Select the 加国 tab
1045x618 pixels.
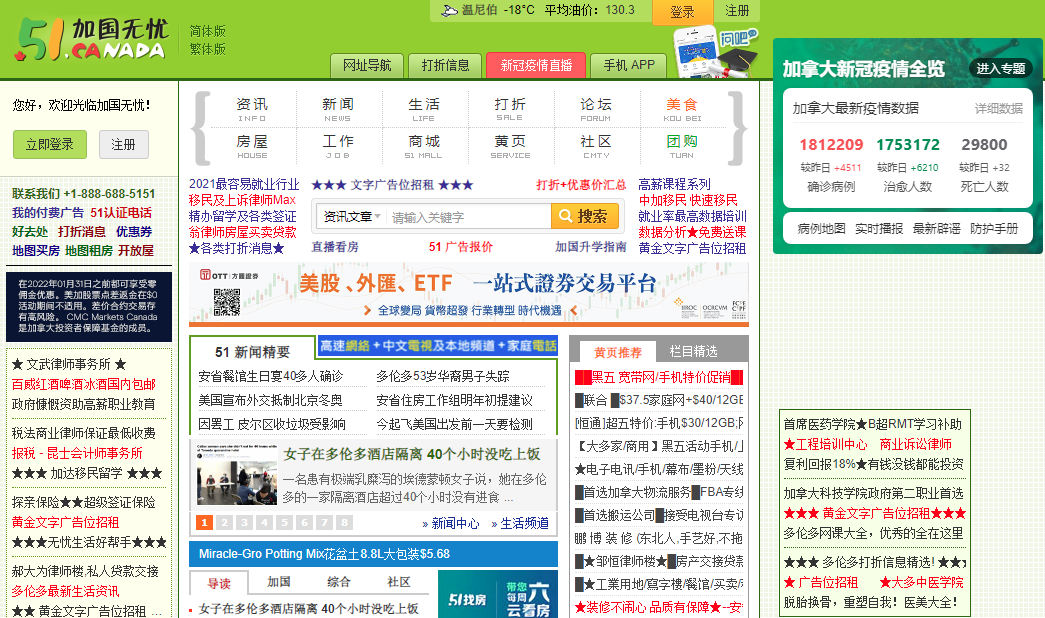[x=279, y=582]
